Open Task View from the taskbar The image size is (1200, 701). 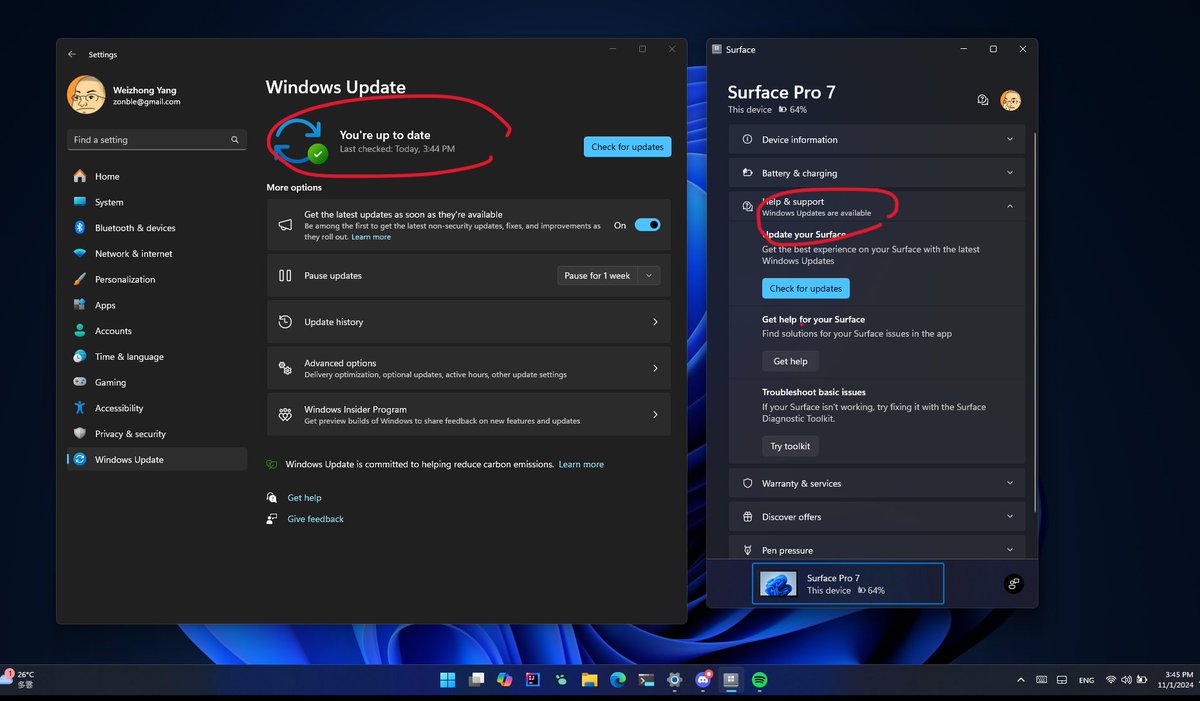point(477,680)
